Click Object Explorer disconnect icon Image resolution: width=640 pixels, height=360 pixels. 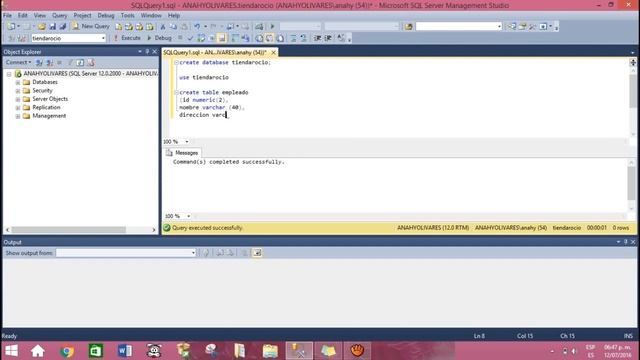pos(49,62)
